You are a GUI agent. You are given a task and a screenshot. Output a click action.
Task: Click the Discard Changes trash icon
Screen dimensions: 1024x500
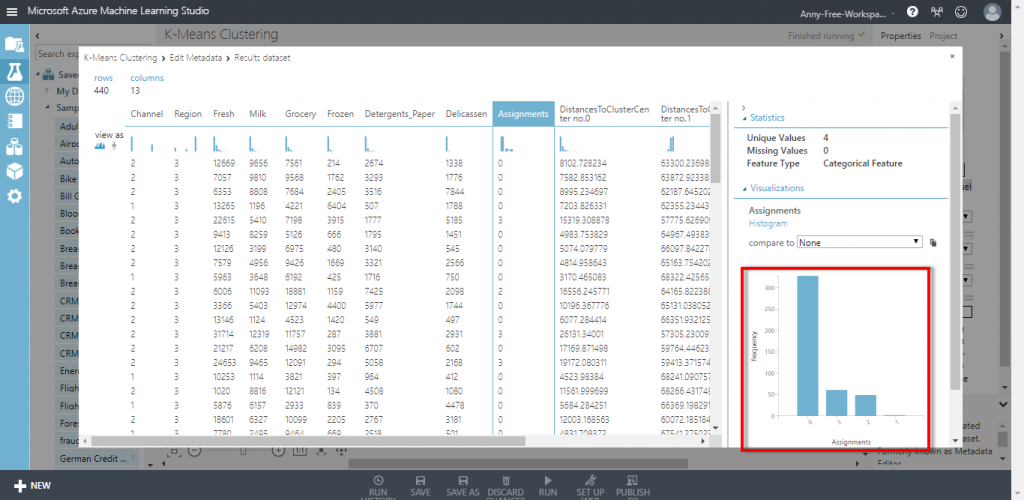click(505, 480)
